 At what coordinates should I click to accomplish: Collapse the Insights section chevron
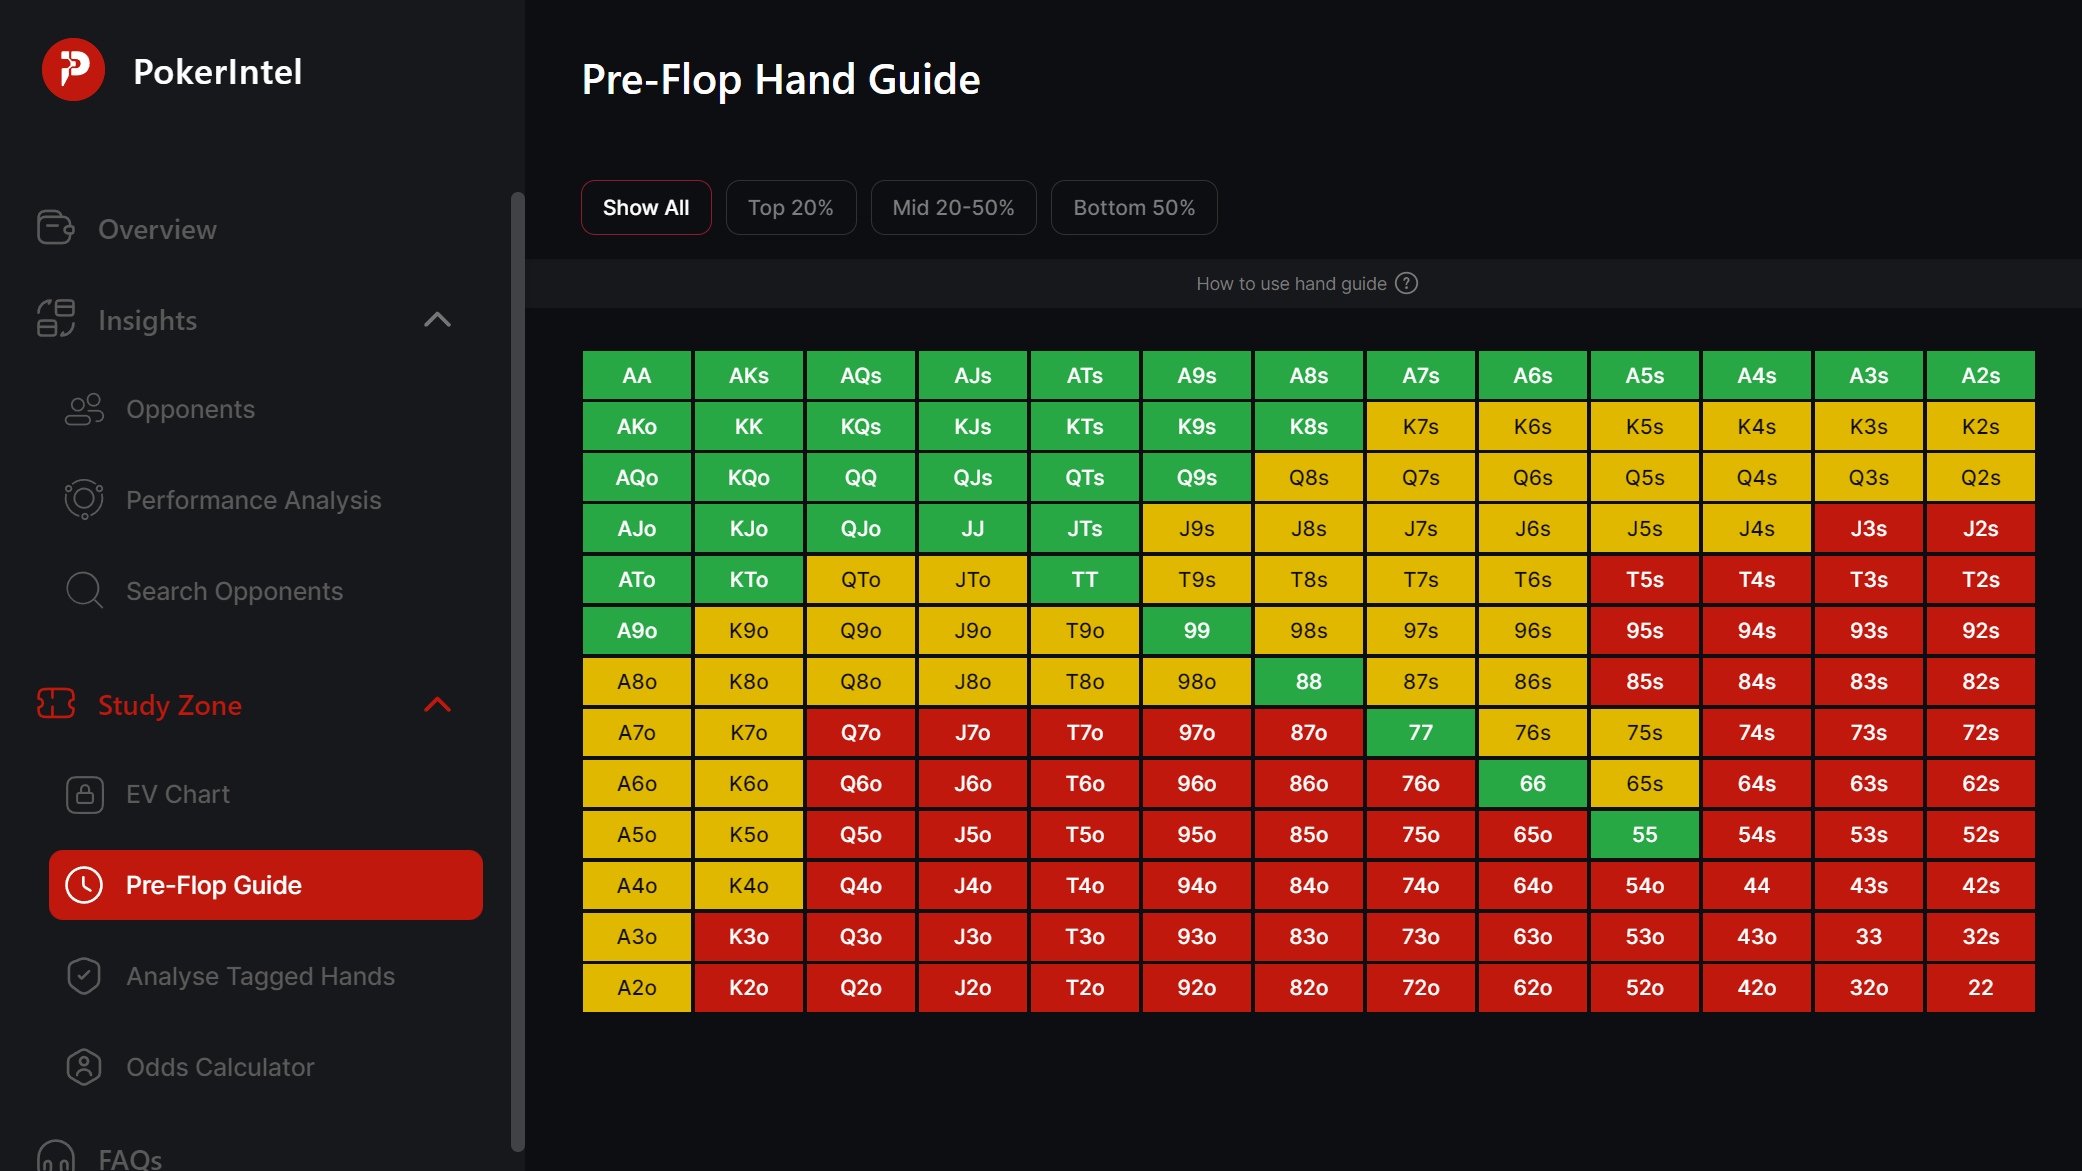pyautogui.click(x=437, y=320)
